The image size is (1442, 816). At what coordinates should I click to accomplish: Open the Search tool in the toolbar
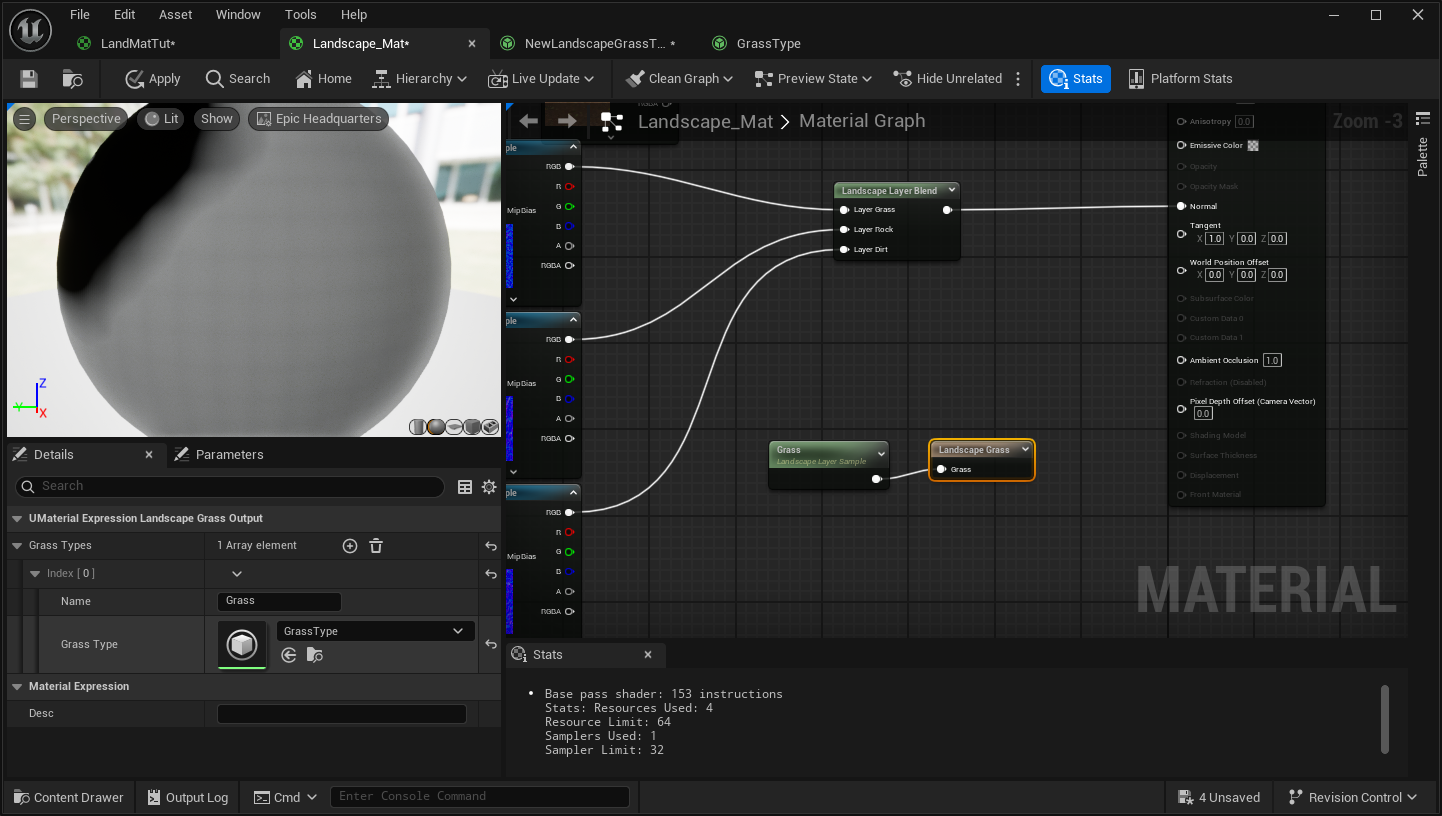coord(238,79)
